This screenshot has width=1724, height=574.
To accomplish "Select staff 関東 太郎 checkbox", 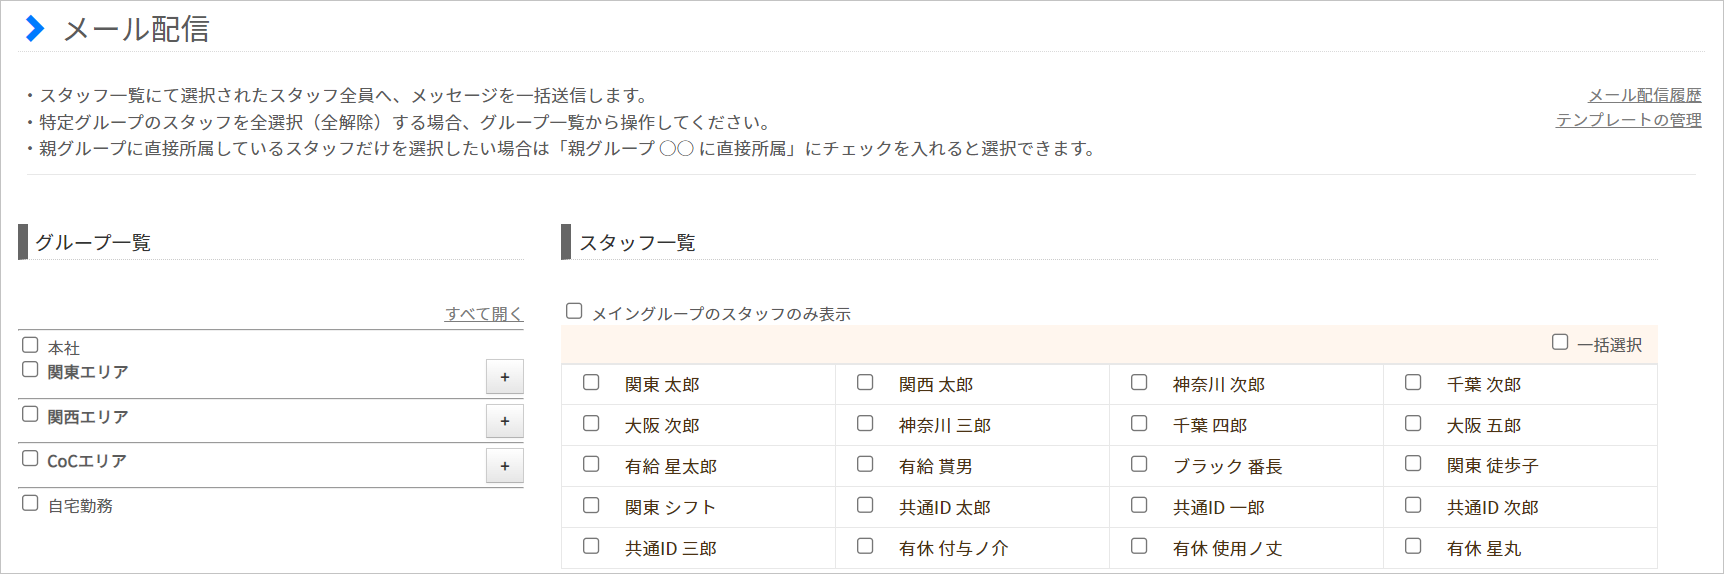I will pyautogui.click(x=591, y=382).
